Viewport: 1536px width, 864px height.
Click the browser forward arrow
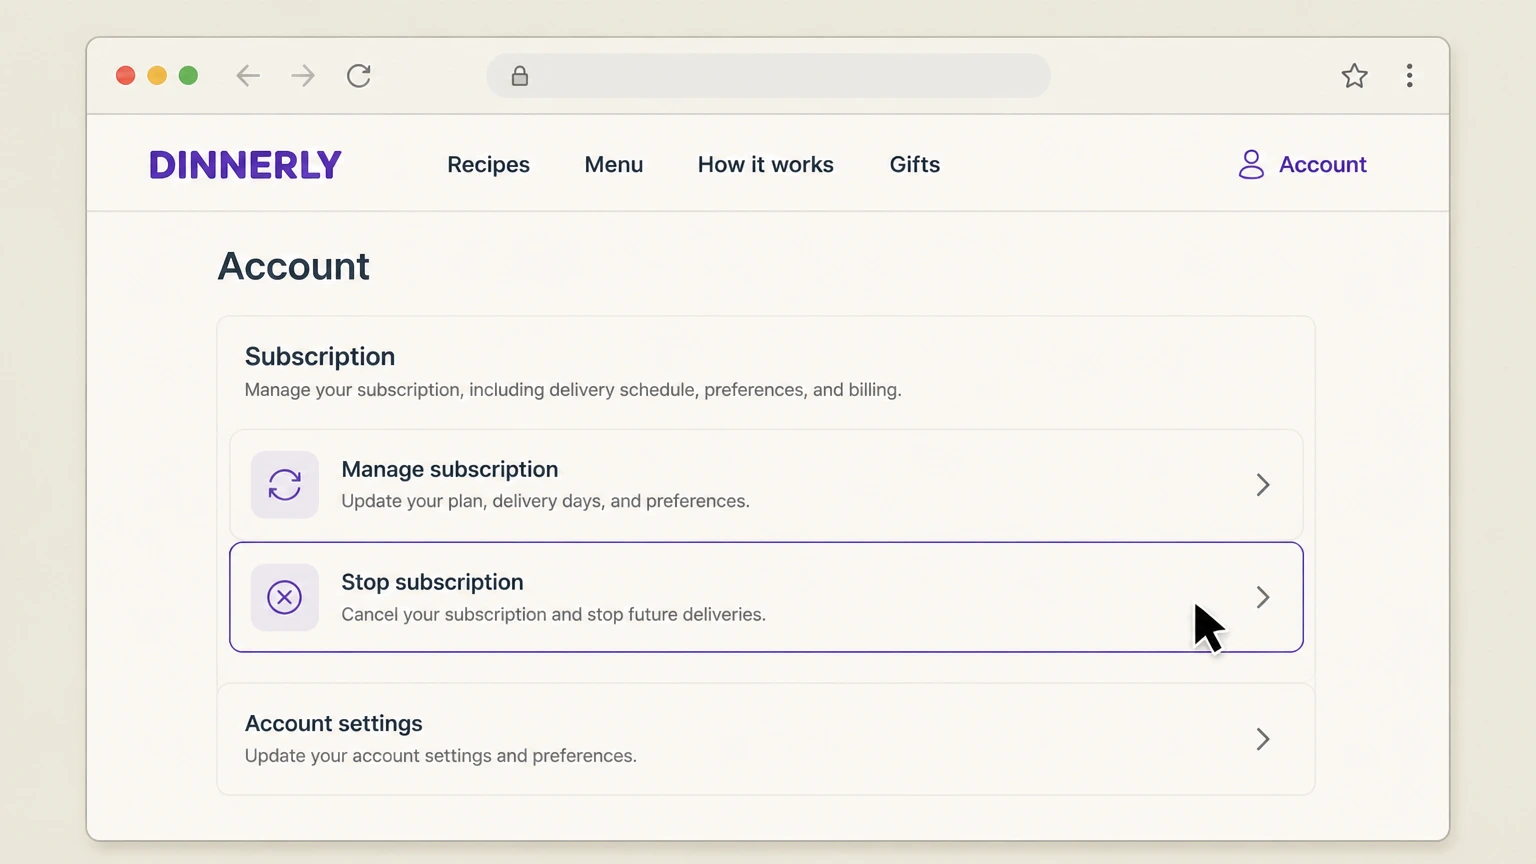tap(303, 76)
